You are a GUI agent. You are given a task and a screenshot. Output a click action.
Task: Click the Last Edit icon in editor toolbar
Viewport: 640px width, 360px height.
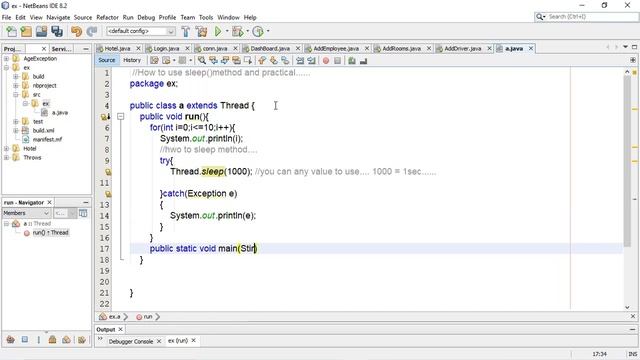click(154, 60)
